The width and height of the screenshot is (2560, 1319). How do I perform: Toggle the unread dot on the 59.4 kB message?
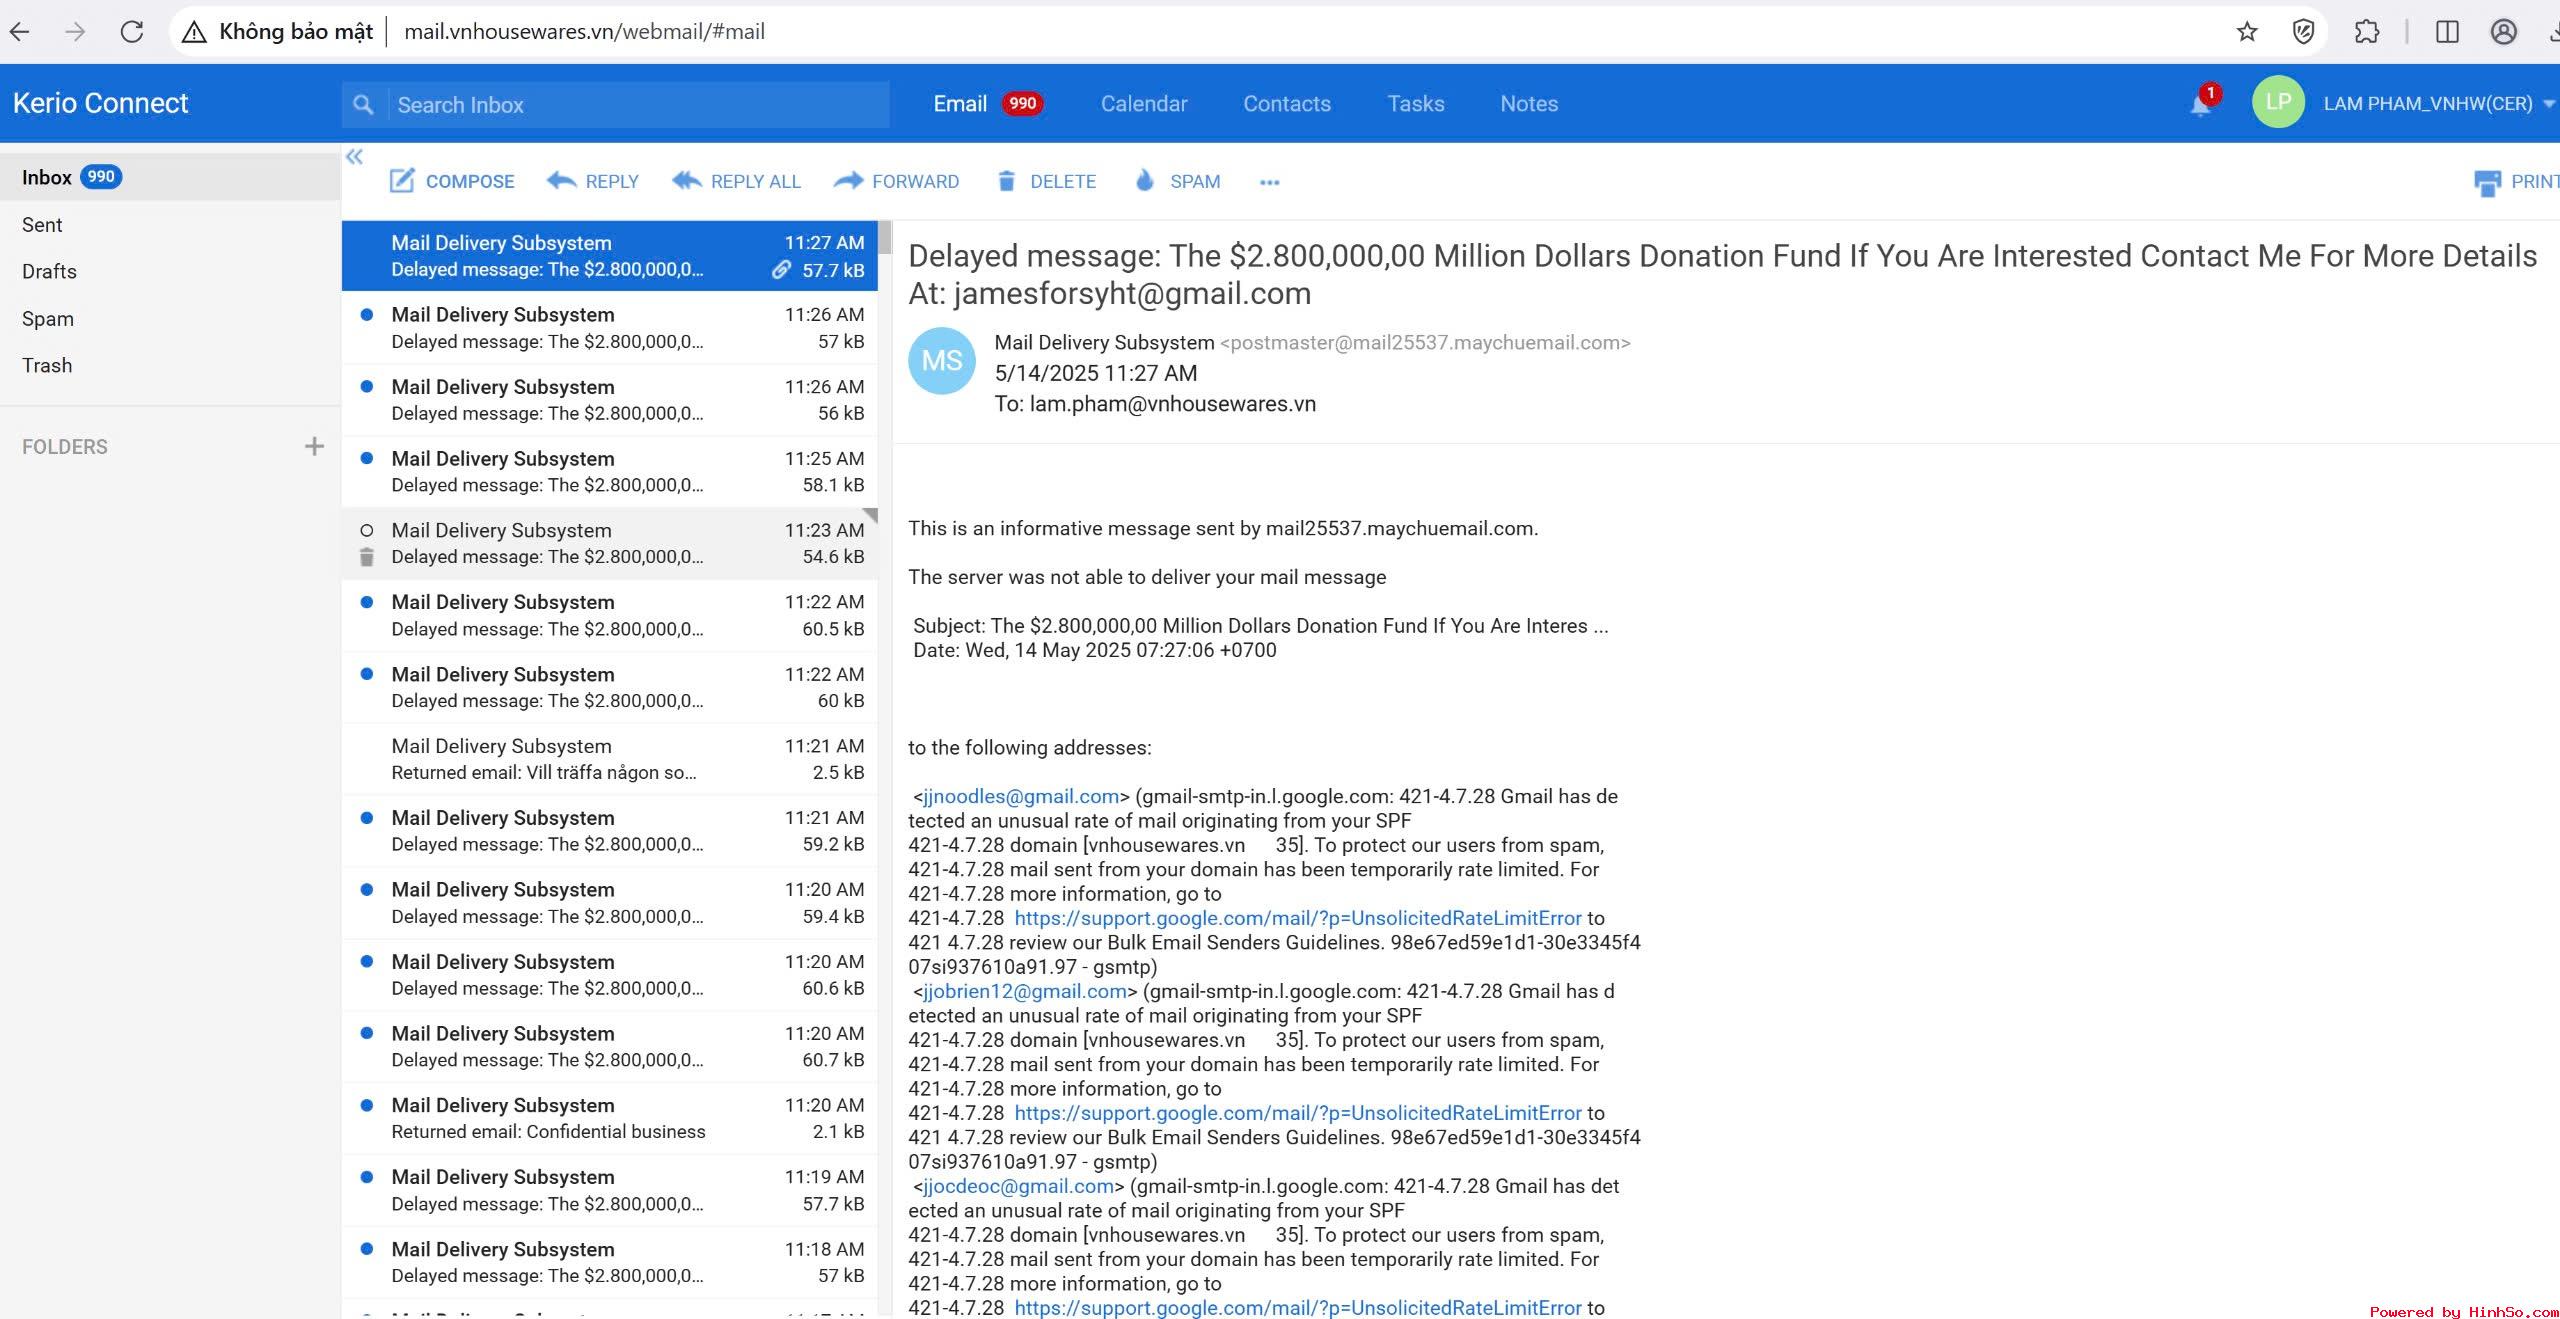click(x=367, y=890)
